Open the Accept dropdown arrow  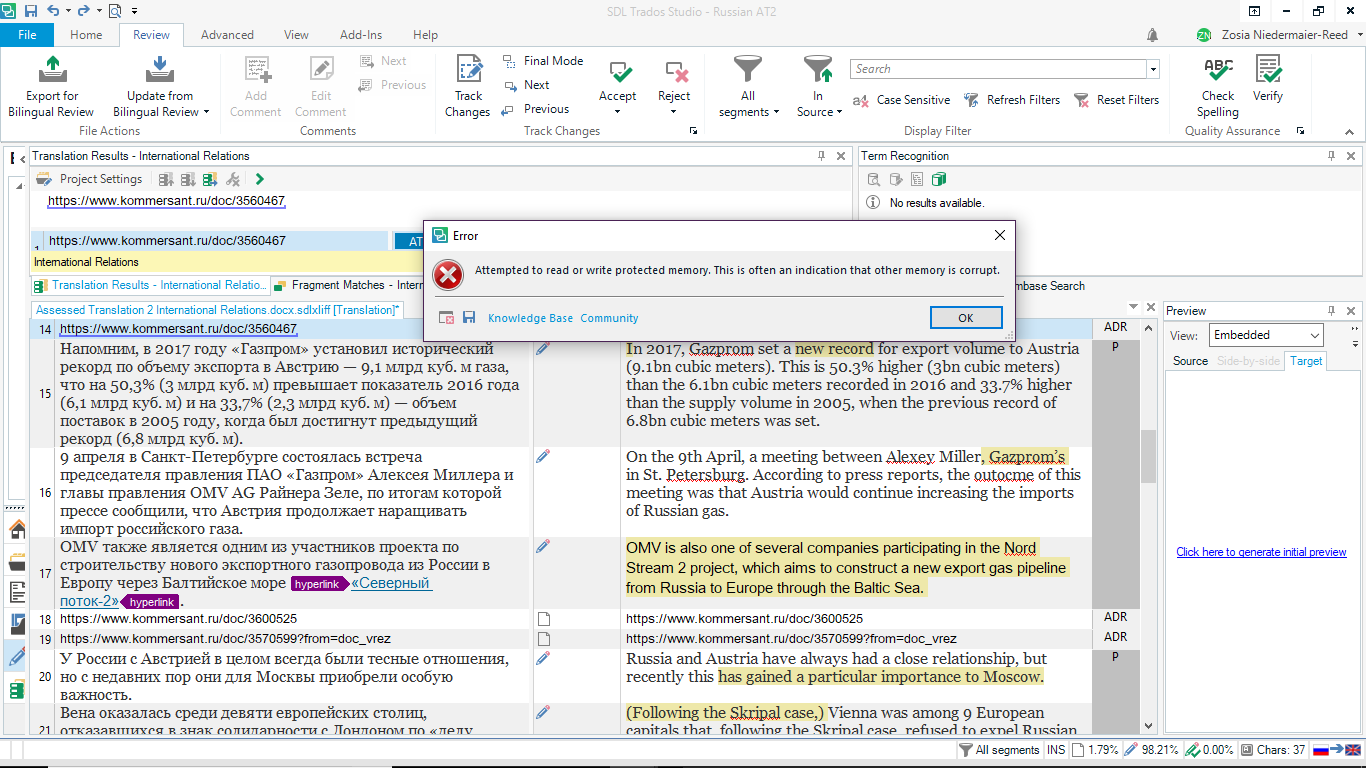pos(618,111)
